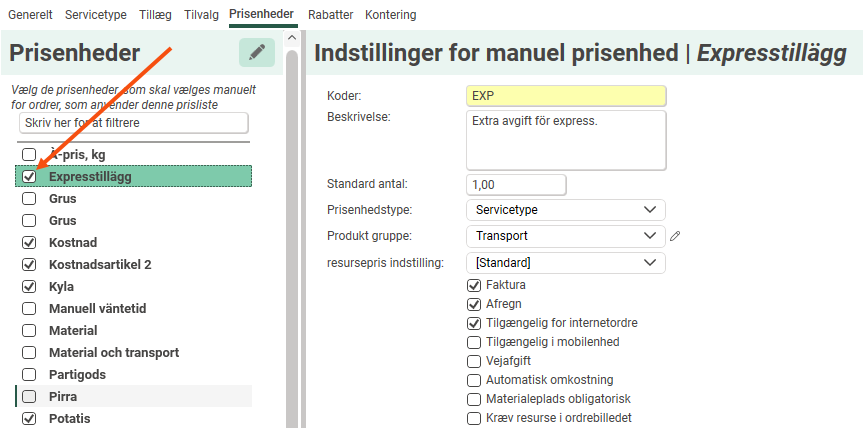Open the Prisenhedstype dropdown
The image size is (863, 428).
[x=565, y=210]
